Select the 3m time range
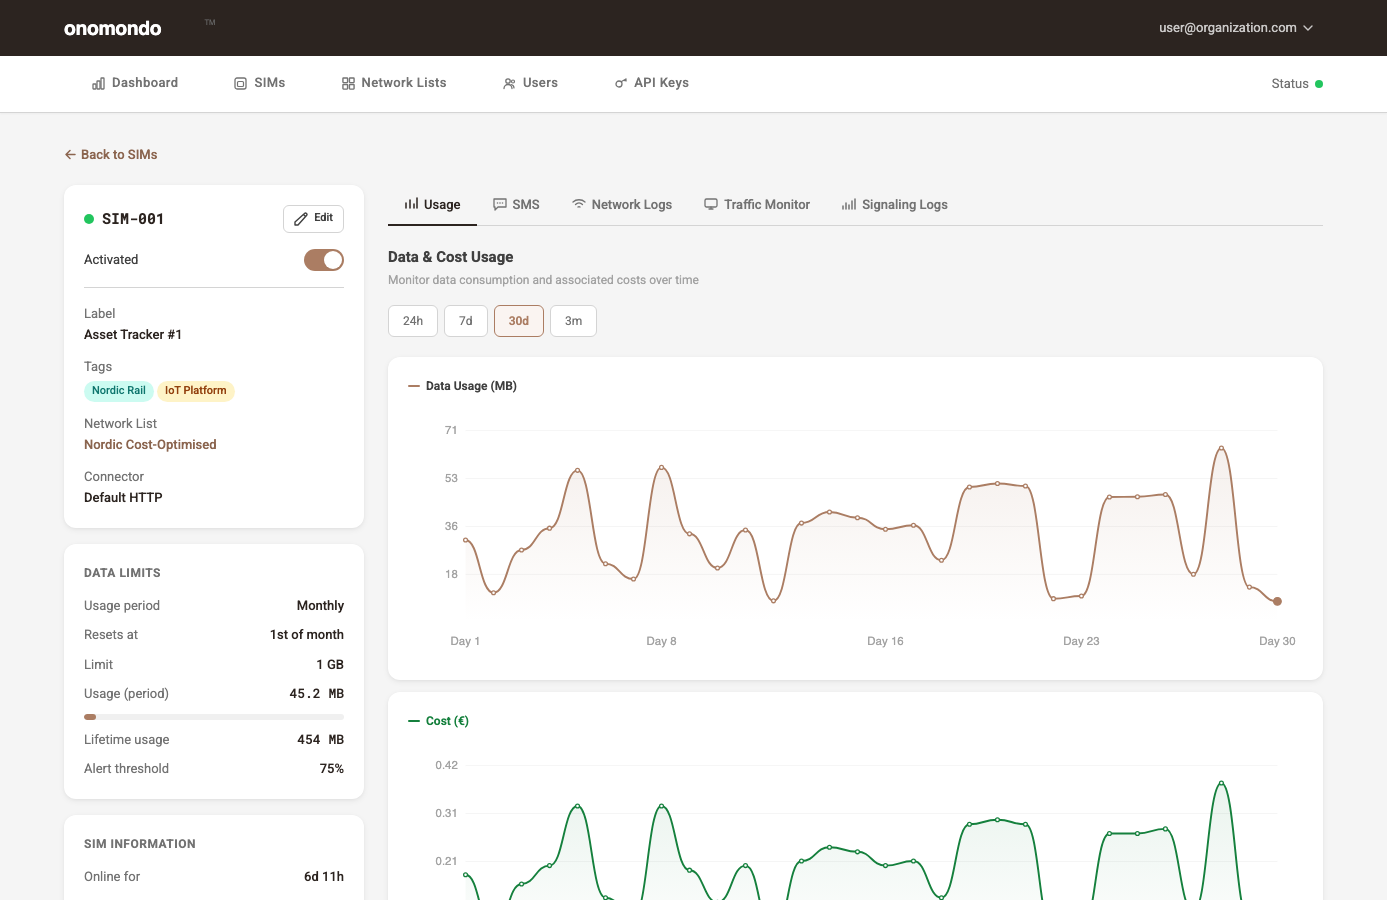Image resolution: width=1387 pixels, height=900 pixels. point(573,321)
